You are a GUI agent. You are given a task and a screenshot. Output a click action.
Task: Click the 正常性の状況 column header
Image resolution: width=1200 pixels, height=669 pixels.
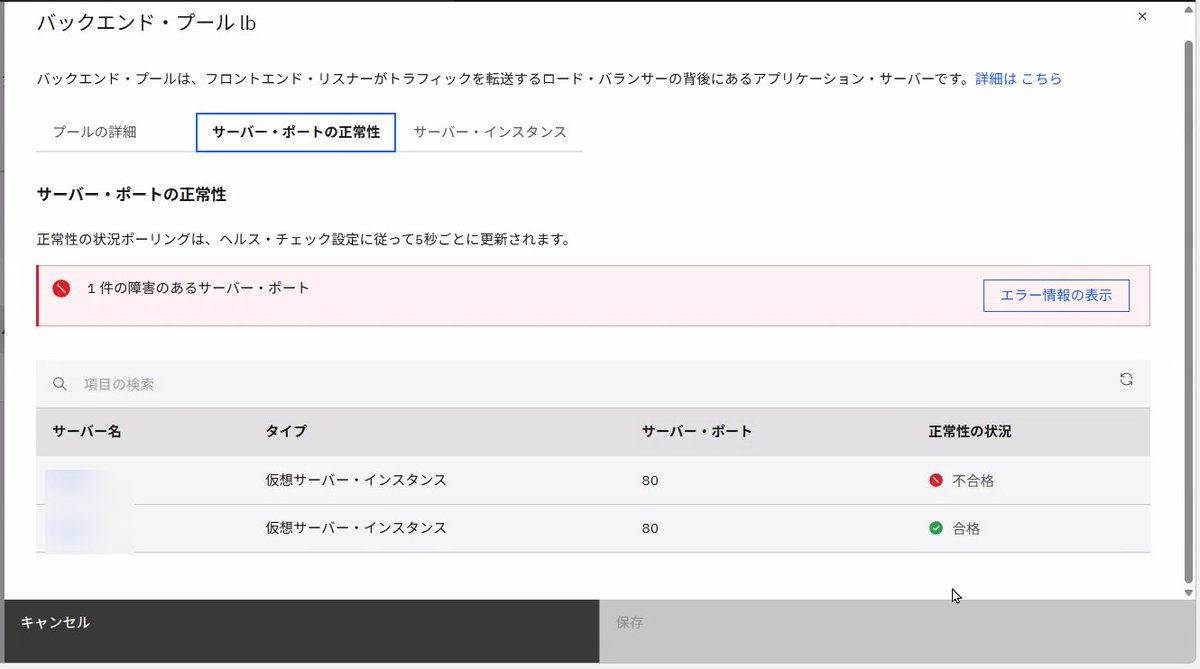click(970, 432)
